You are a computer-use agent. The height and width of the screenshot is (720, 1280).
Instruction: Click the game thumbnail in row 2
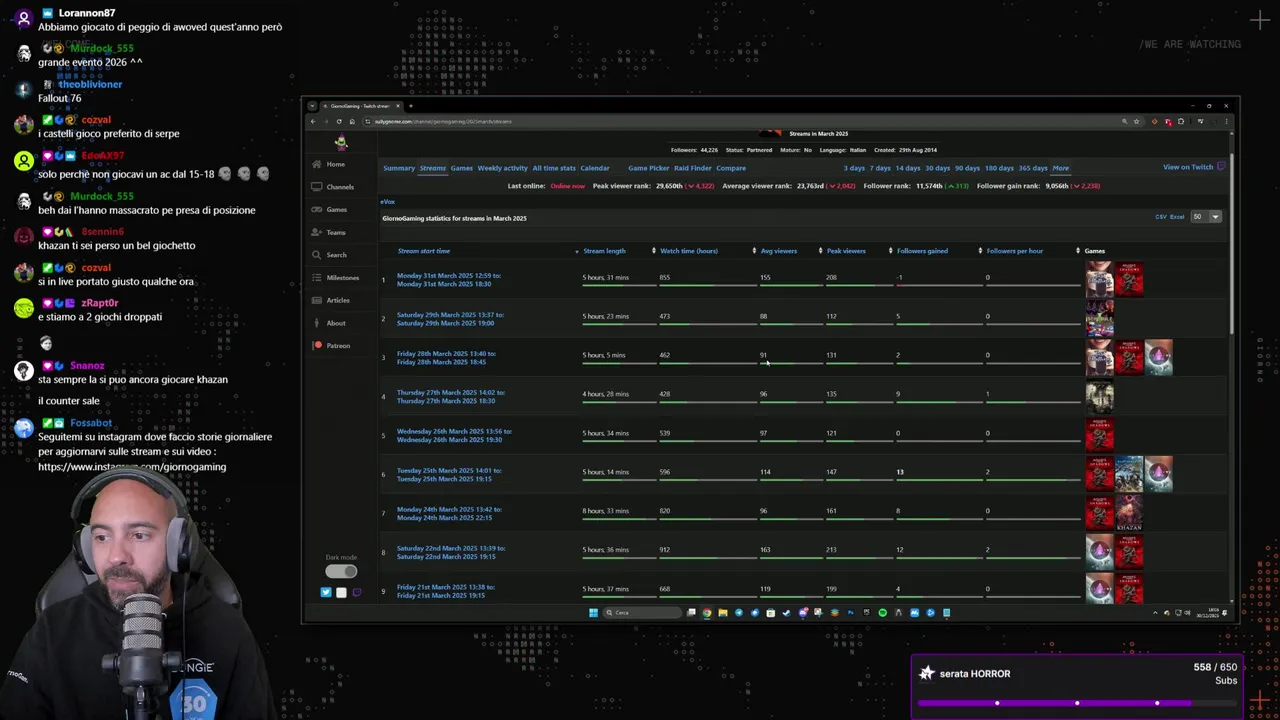[1099, 319]
